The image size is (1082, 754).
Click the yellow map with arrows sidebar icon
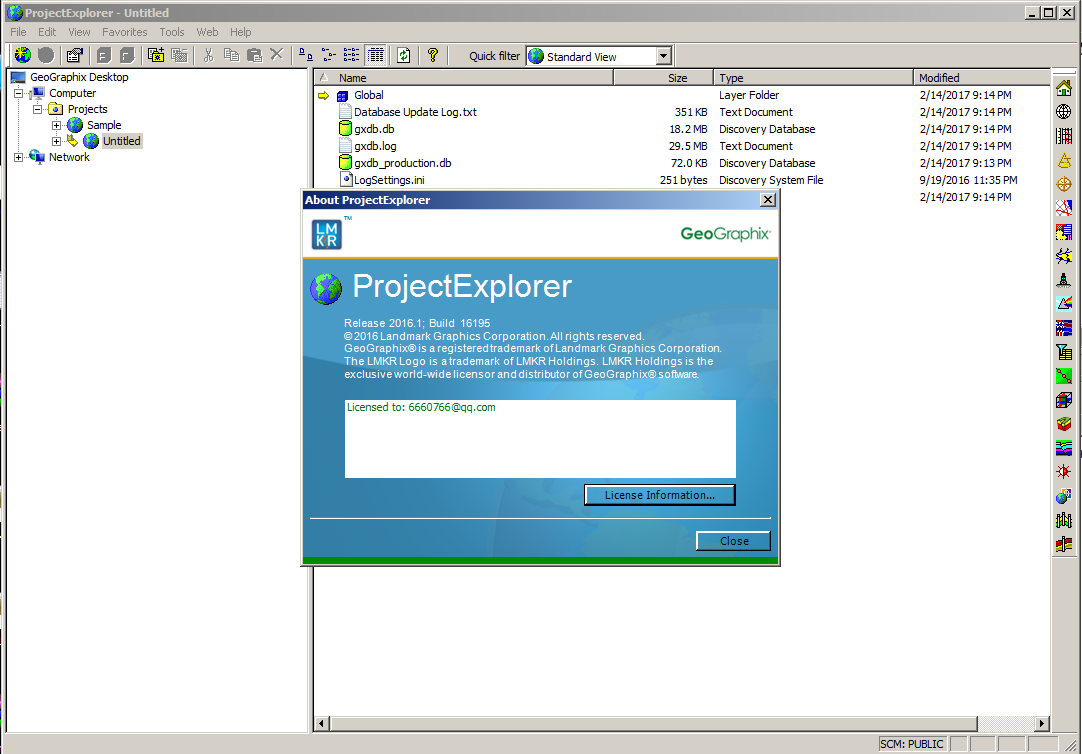pos(1064,256)
